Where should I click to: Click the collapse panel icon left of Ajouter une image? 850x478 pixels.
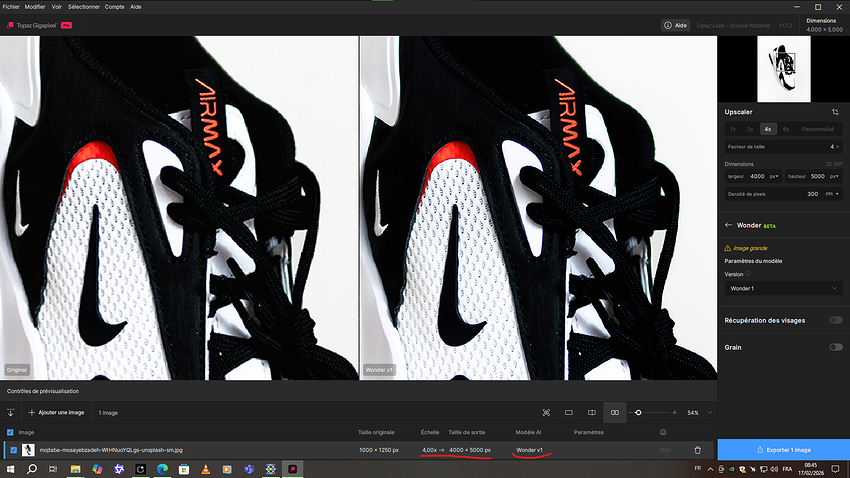click(10, 412)
